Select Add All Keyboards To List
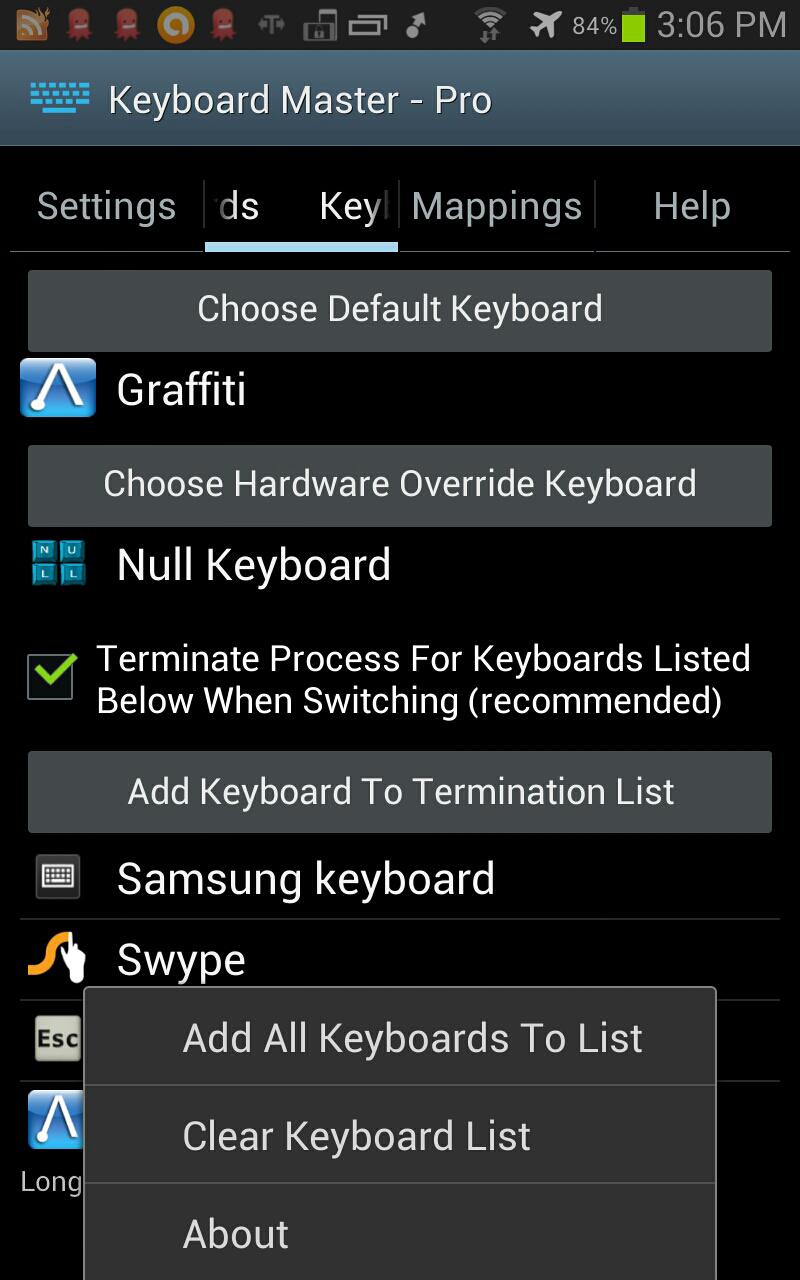Viewport: 800px width, 1280px height. click(400, 1038)
